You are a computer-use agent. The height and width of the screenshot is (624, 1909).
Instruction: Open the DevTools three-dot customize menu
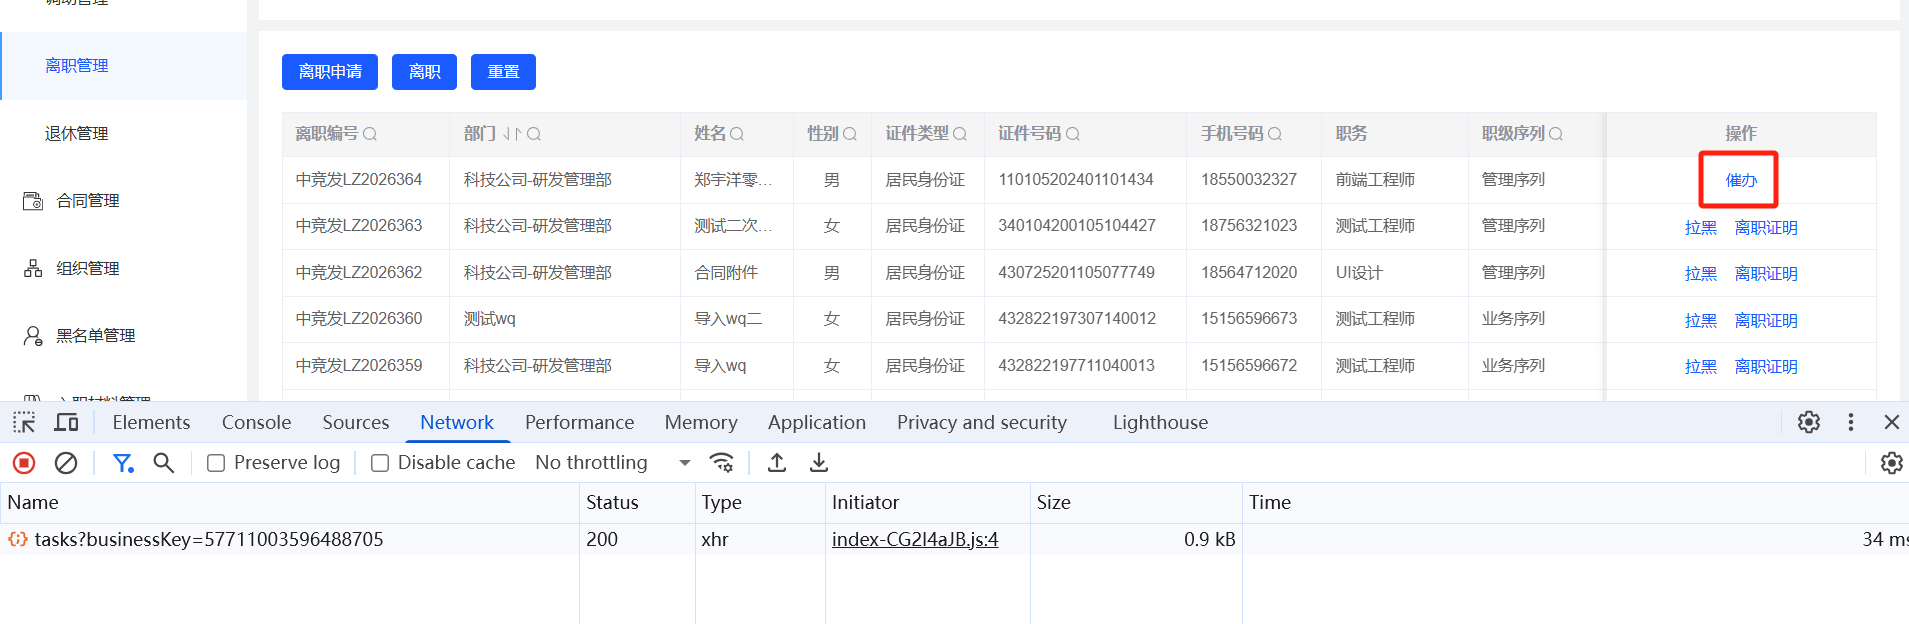1851,423
